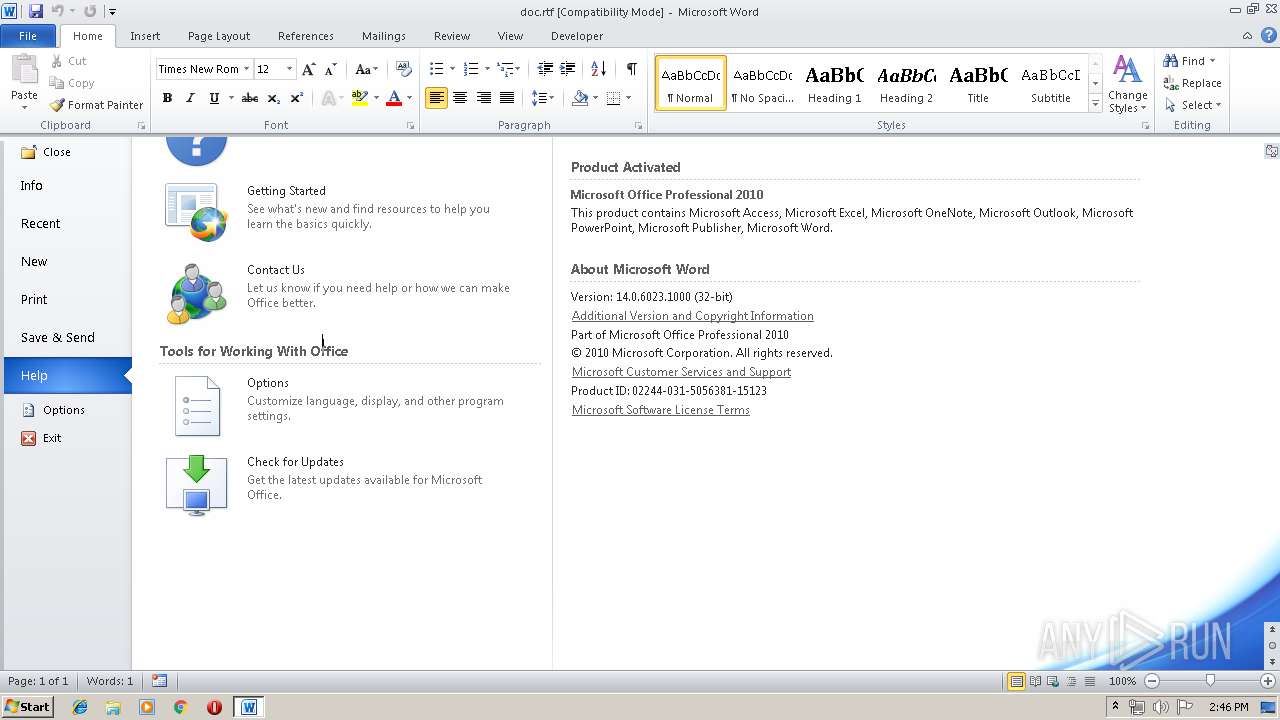Click Text Effects icon
The image size is (1280, 720).
point(327,98)
